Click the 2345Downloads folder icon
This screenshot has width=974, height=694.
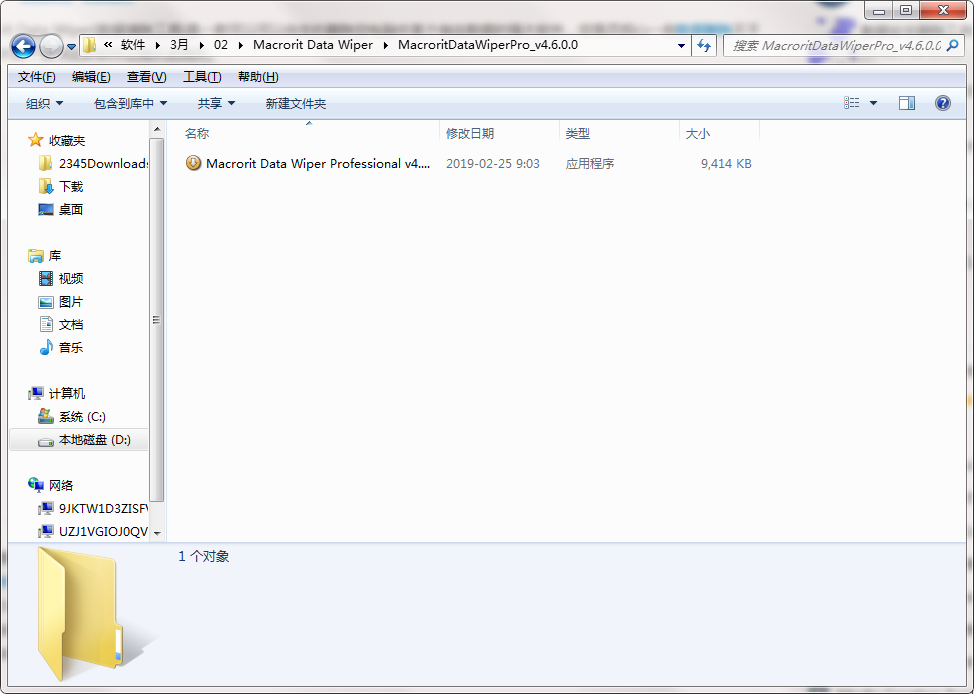click(45, 163)
